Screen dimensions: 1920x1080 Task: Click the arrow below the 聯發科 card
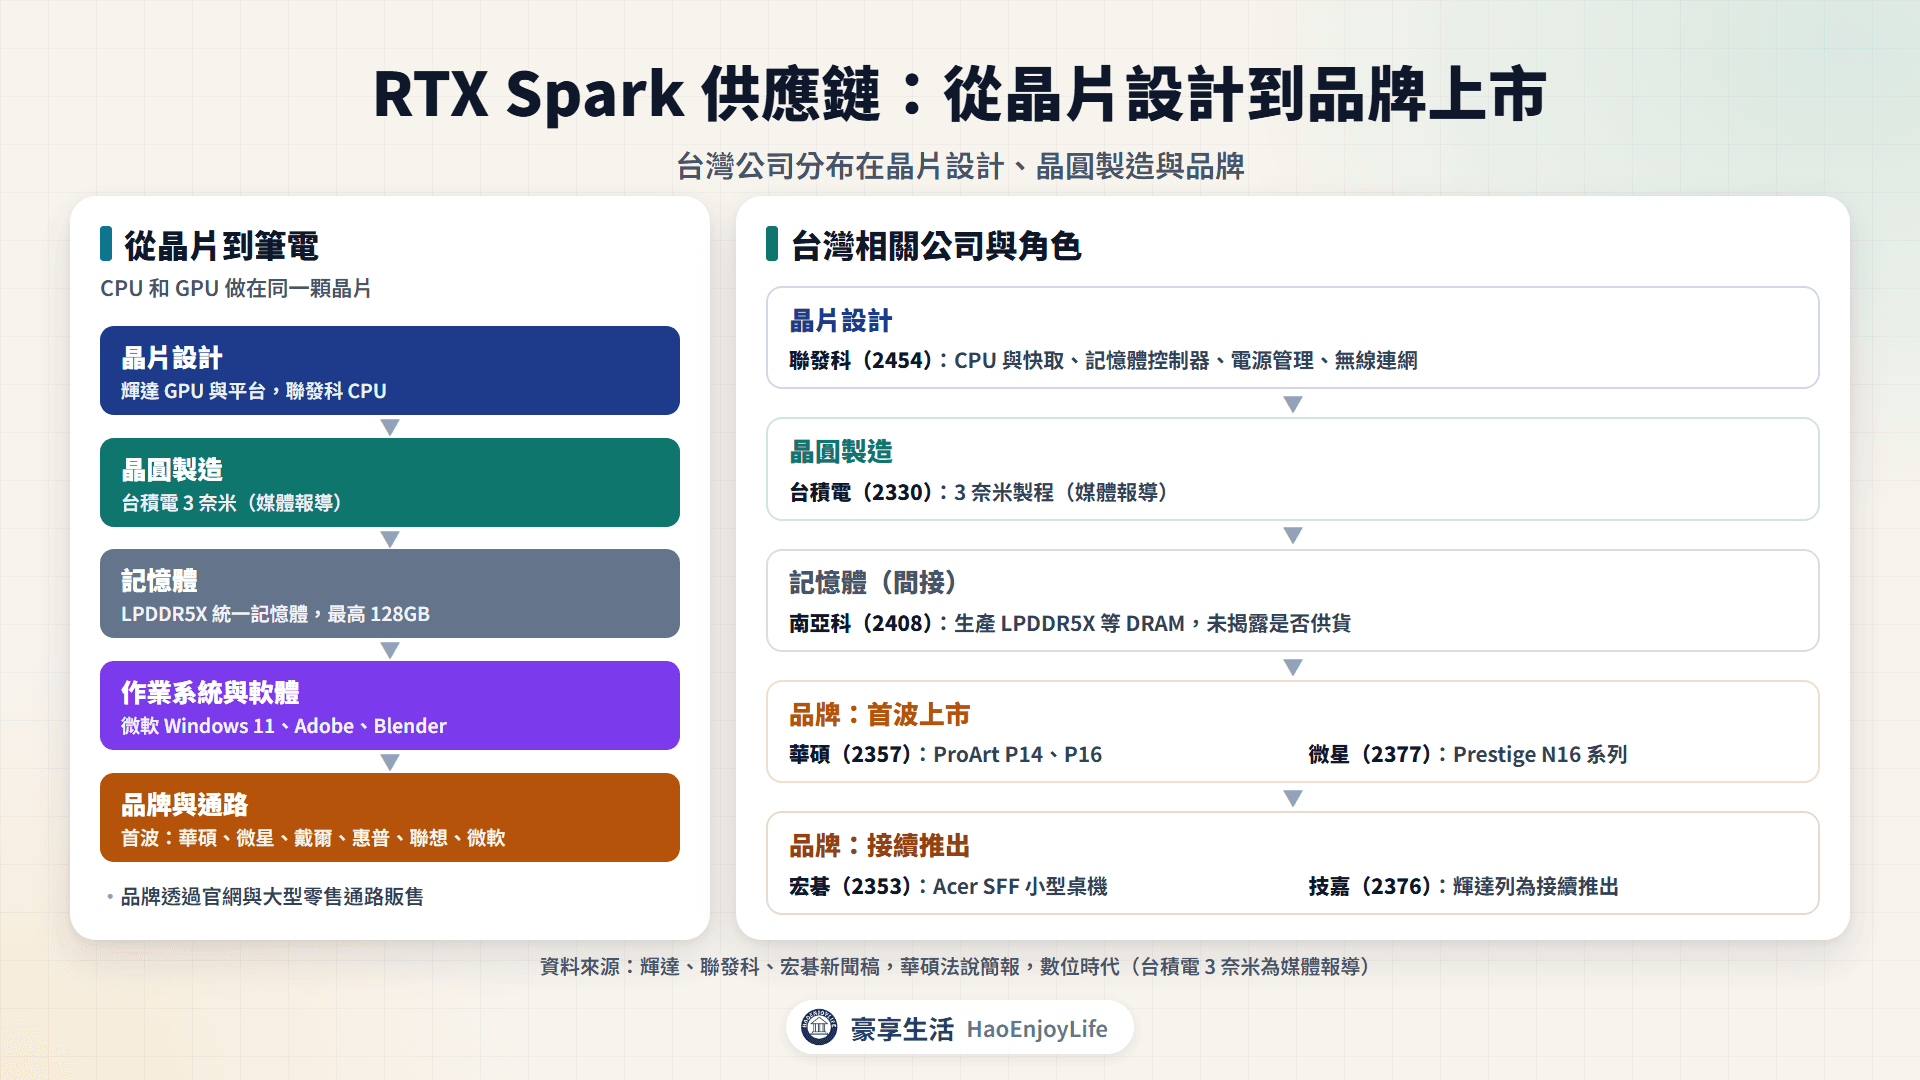[x=1293, y=404]
